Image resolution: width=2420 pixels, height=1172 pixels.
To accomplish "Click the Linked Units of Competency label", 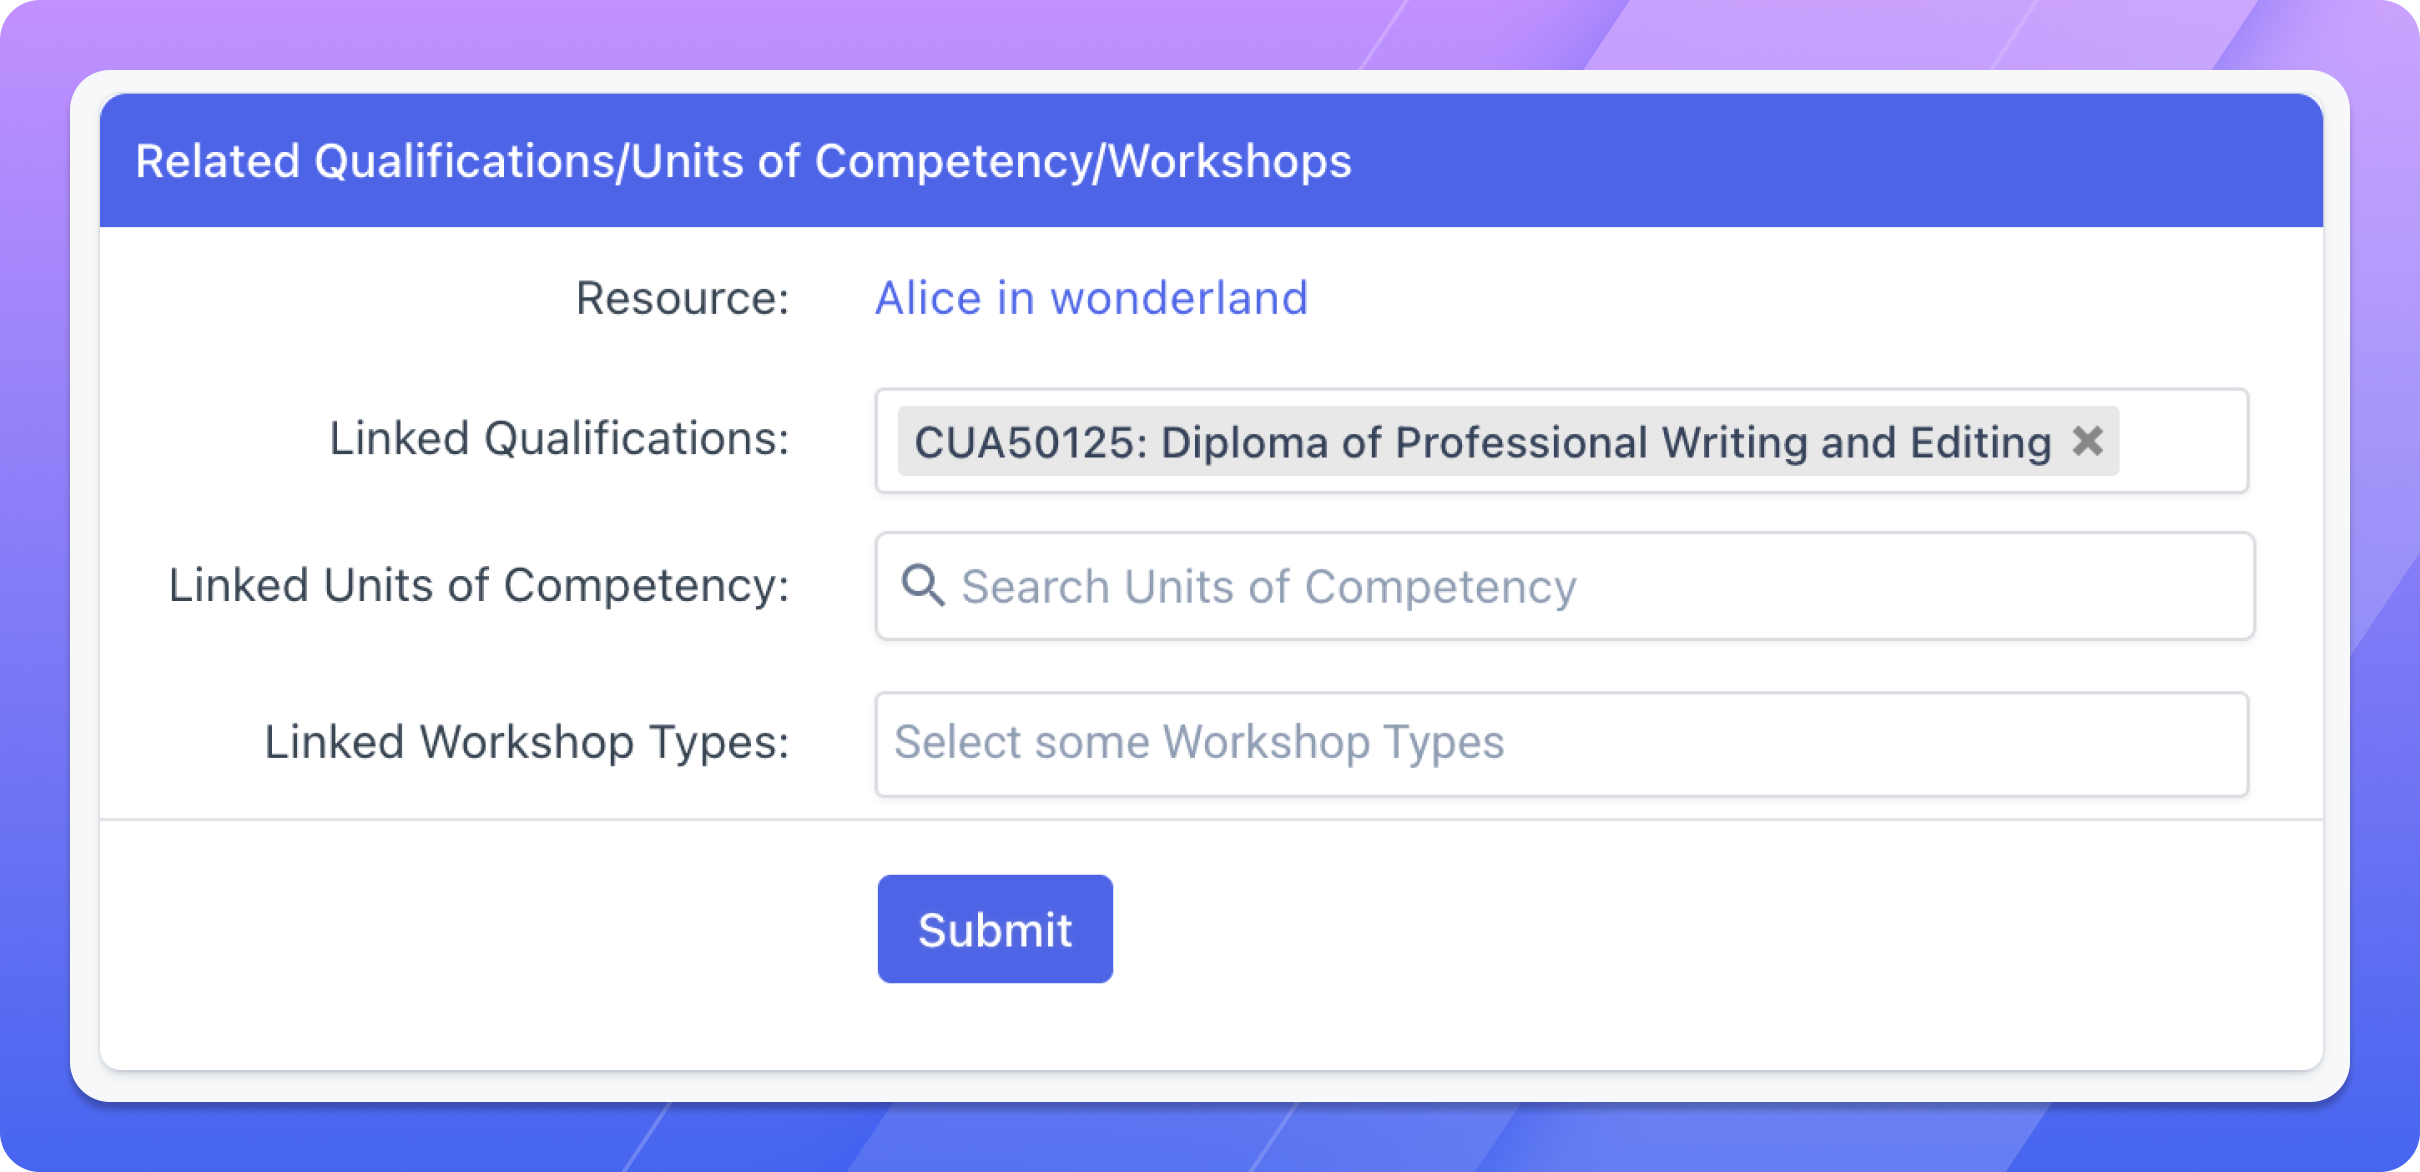I will tap(478, 585).
